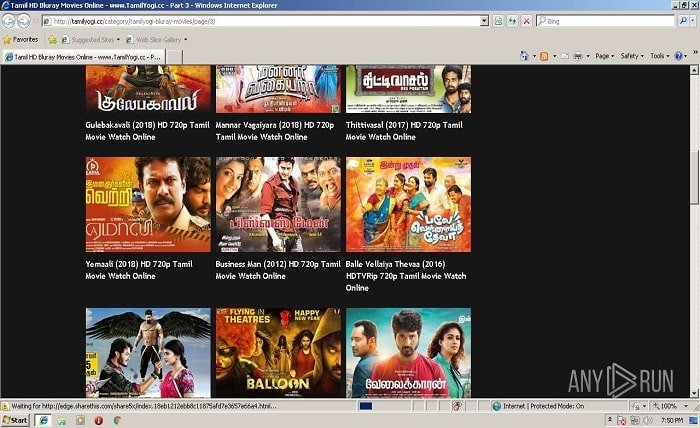
Task: Open the Safety menu dropdown
Action: [x=632, y=56]
